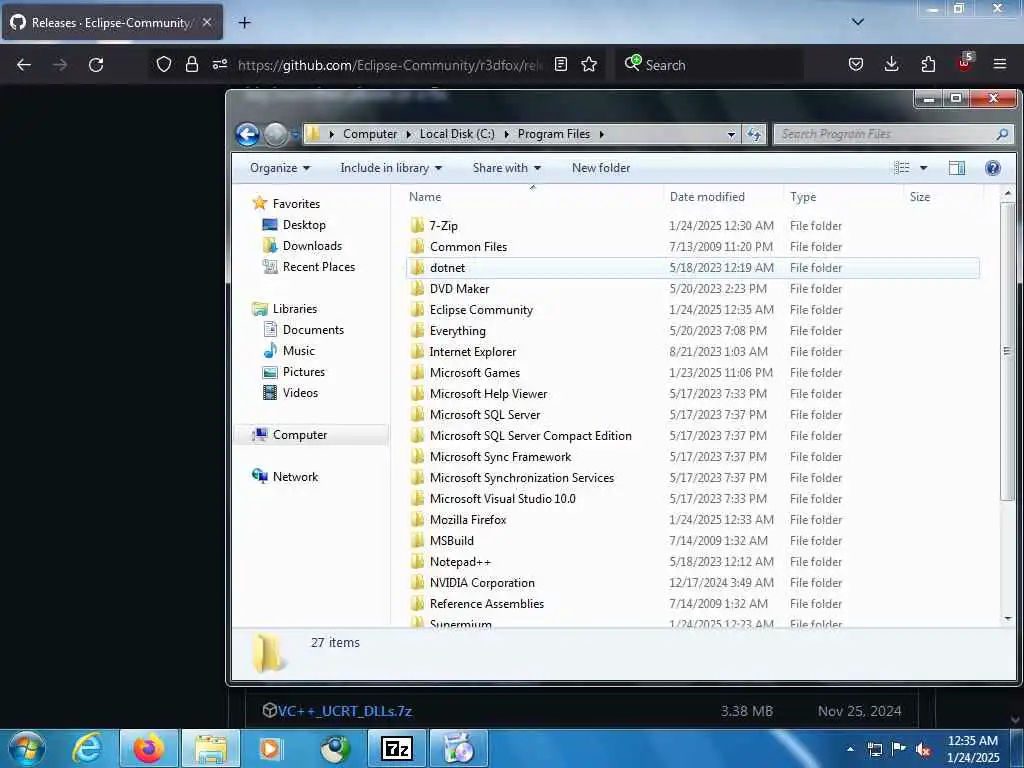Select Desktop in Favorites
1024x768 pixels.
(294, 225)
